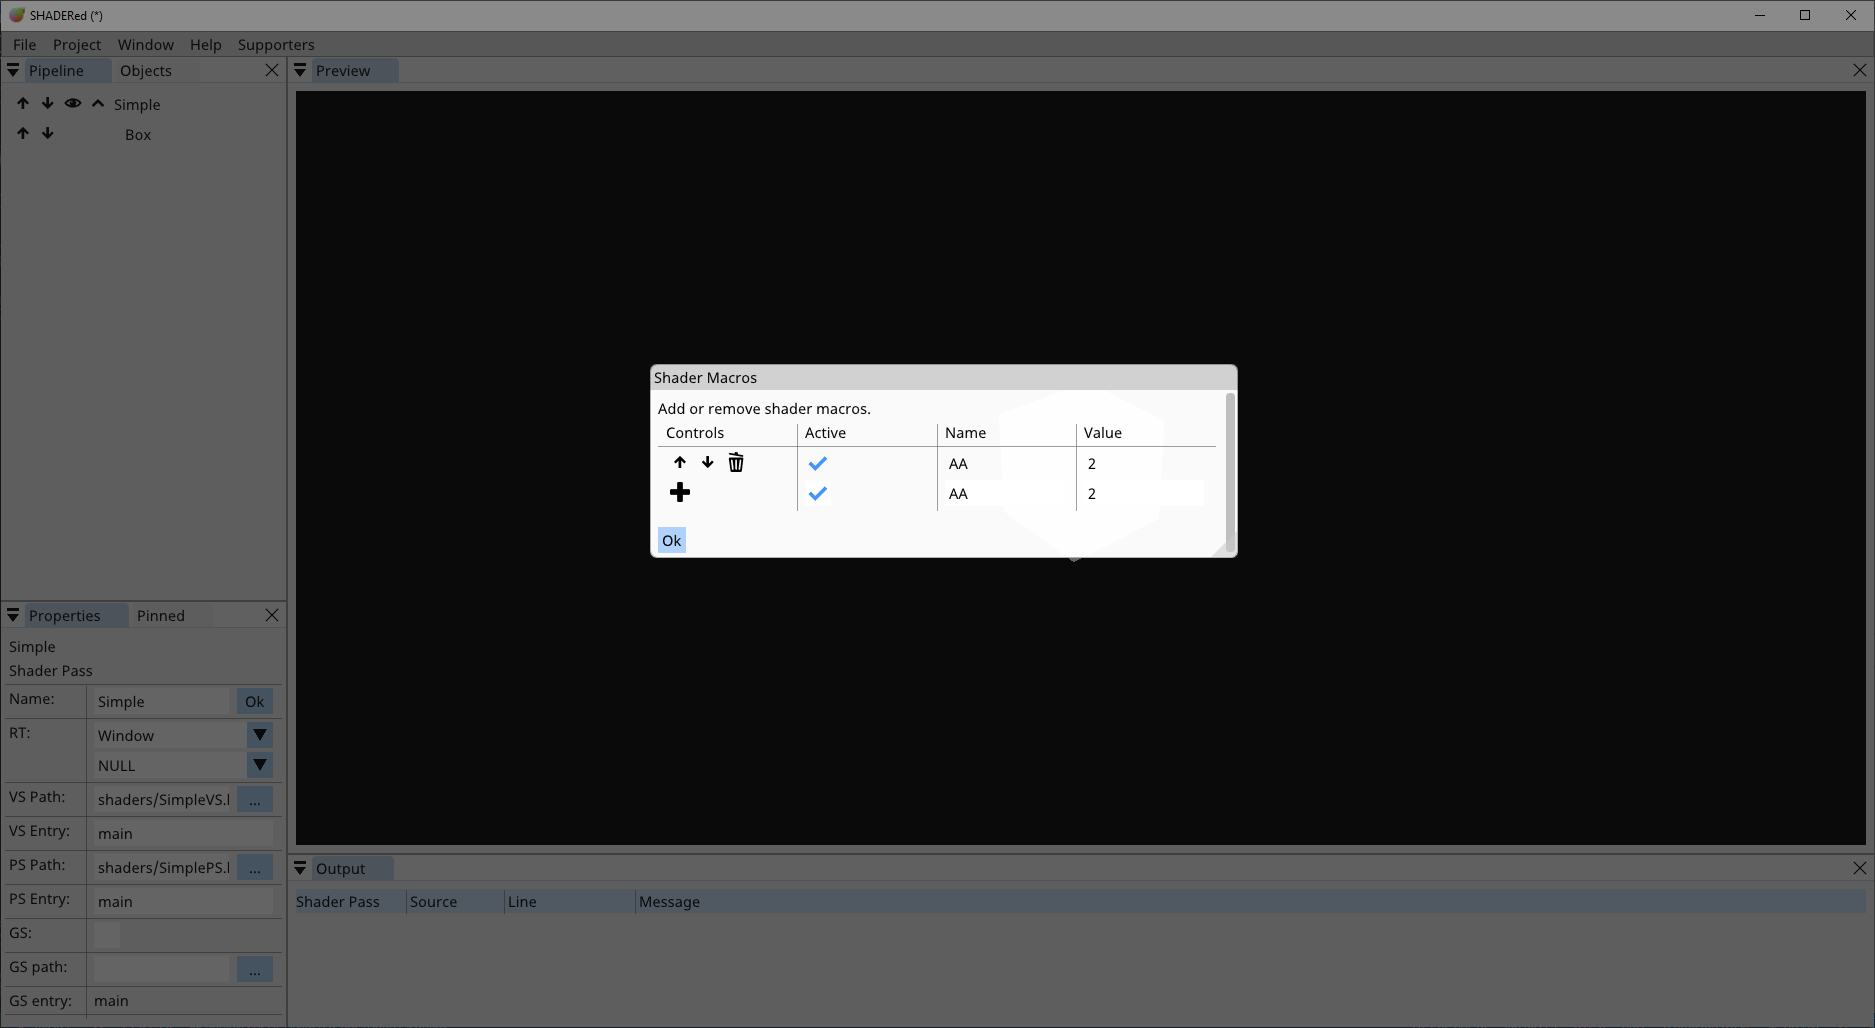
Task: Delete first AA macro with trash icon
Action: pos(736,462)
